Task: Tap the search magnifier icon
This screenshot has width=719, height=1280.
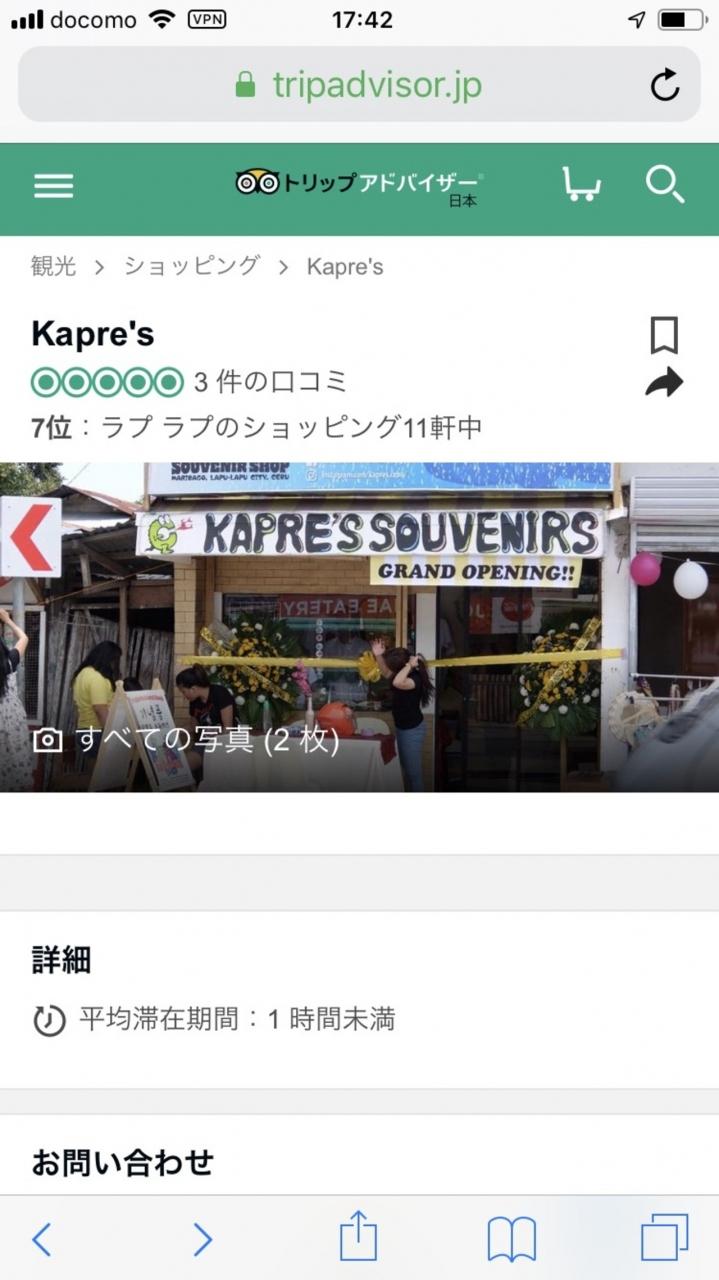Action: [x=665, y=185]
